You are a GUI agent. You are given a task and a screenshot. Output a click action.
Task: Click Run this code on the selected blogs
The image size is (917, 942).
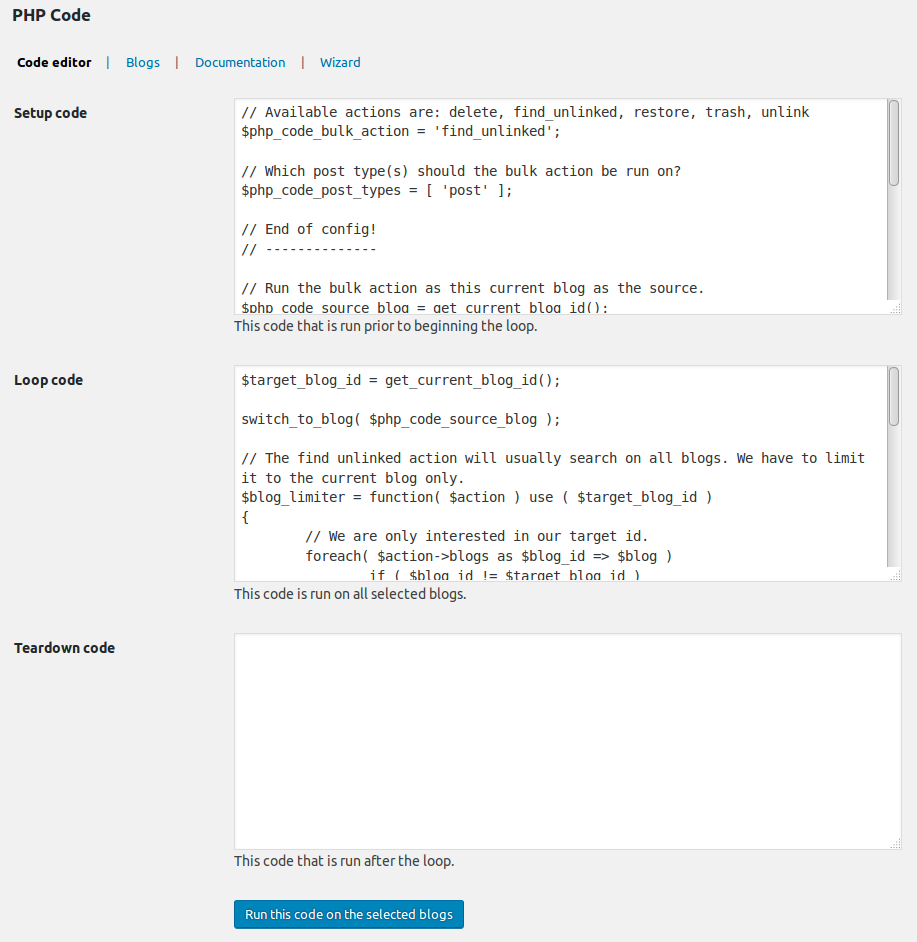click(x=349, y=914)
